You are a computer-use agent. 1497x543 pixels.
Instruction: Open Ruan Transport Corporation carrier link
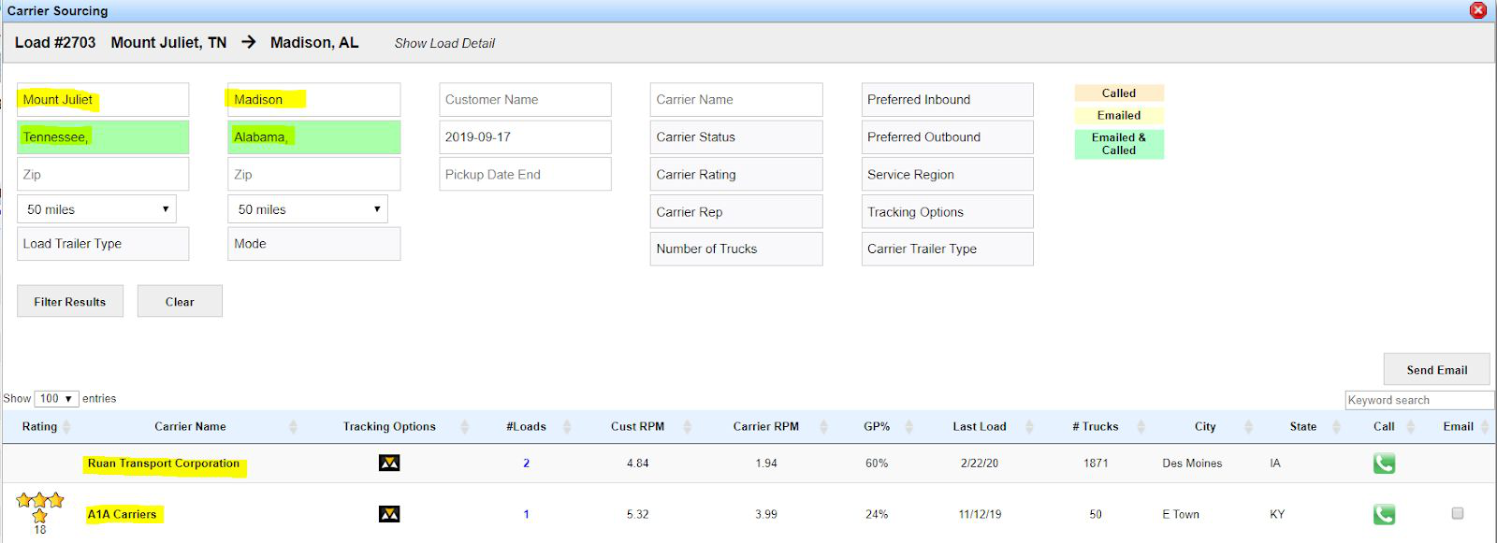[164, 464]
